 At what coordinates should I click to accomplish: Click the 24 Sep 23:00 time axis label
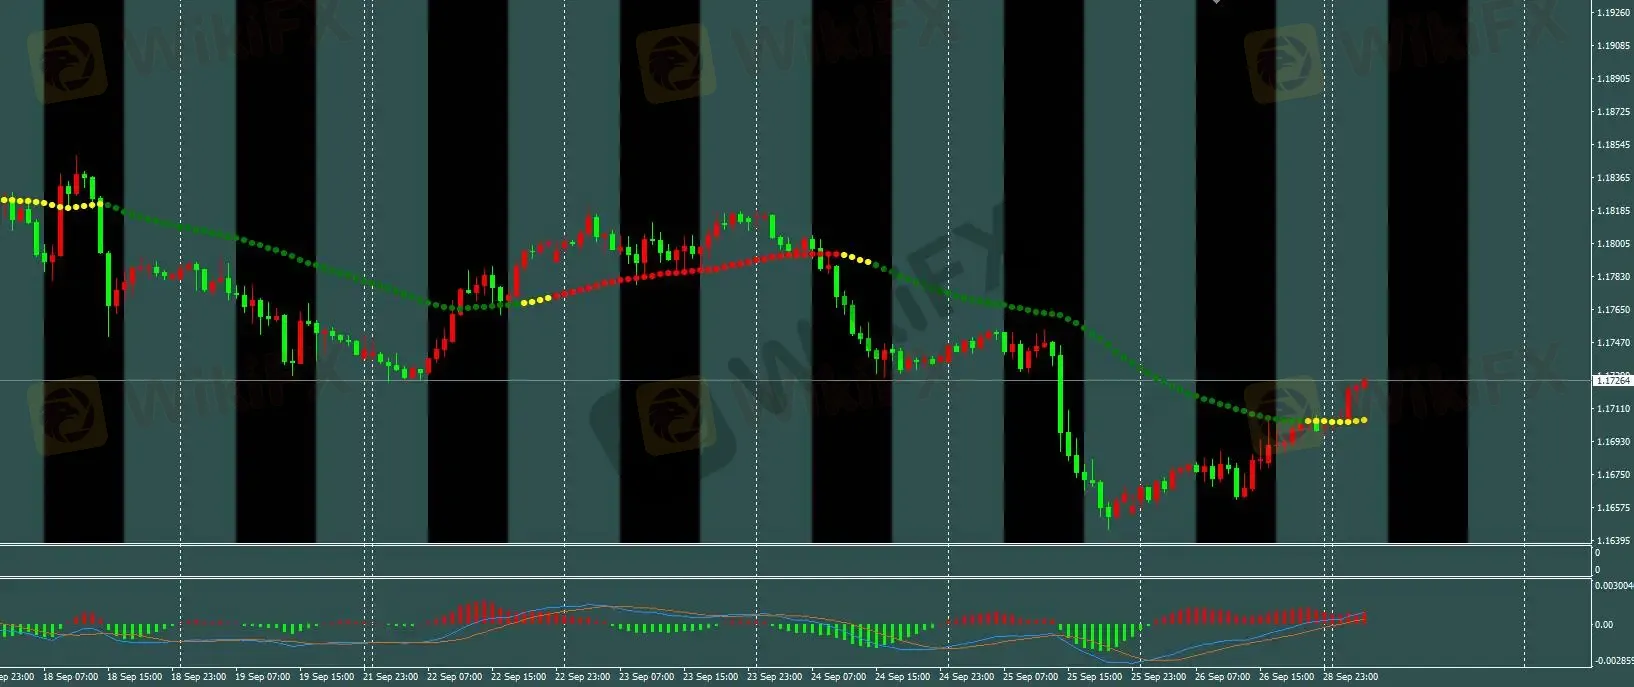tap(967, 677)
